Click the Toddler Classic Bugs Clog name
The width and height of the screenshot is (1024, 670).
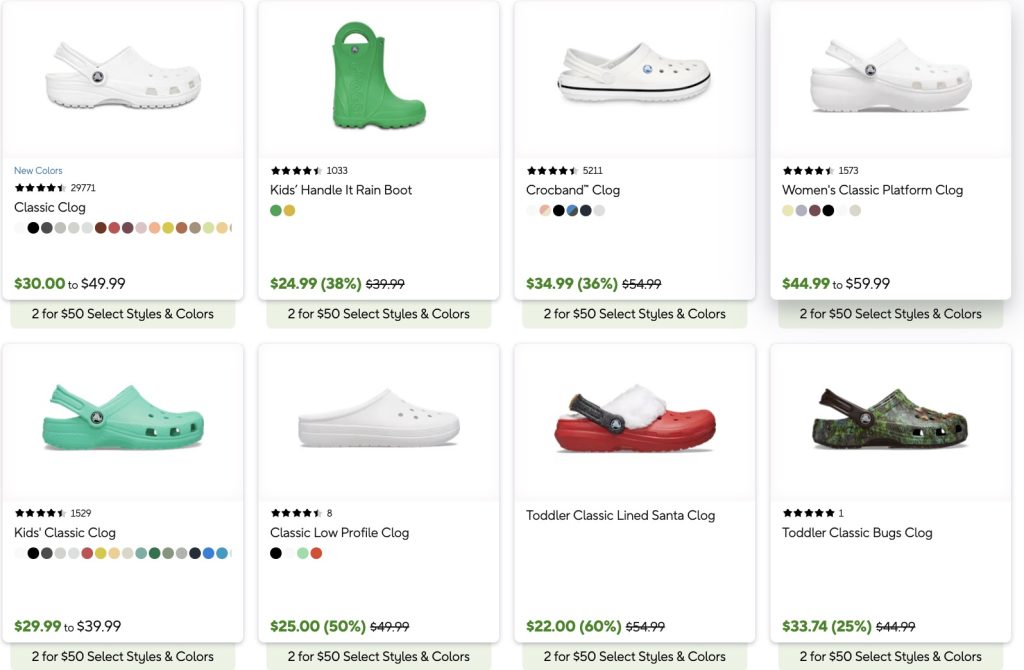pos(857,533)
